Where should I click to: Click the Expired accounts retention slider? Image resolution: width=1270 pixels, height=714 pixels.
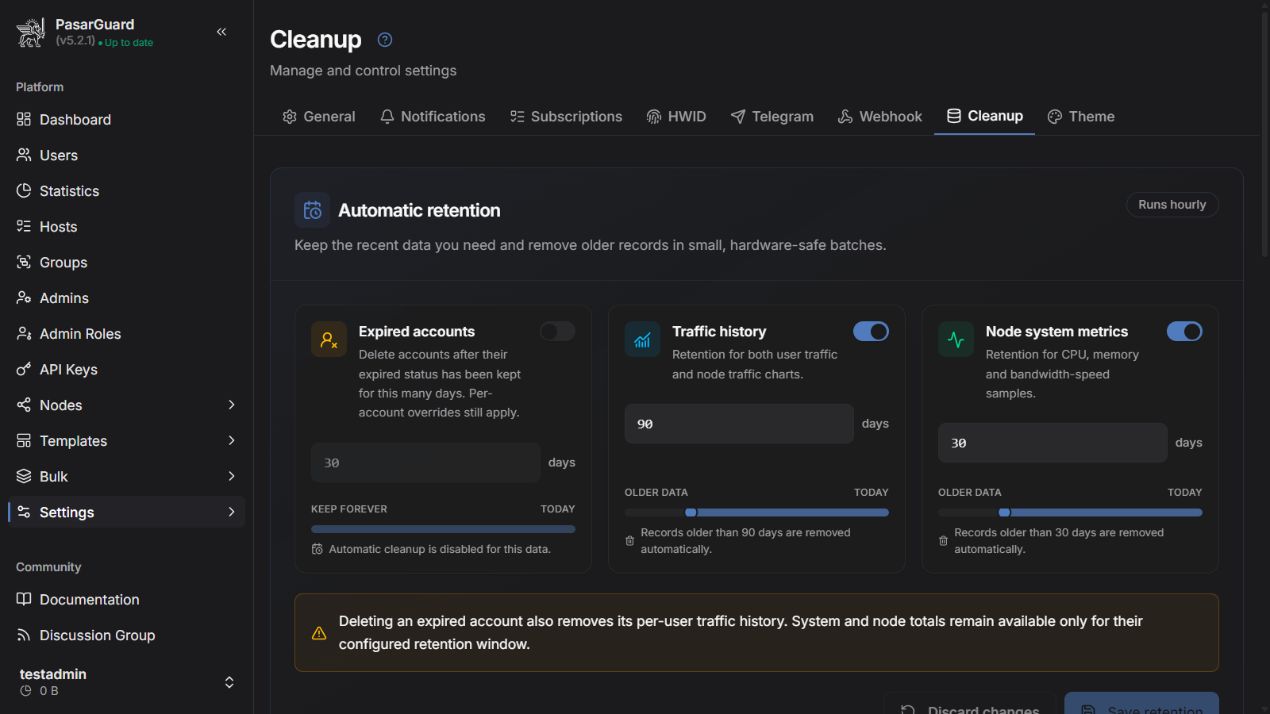pos(443,529)
